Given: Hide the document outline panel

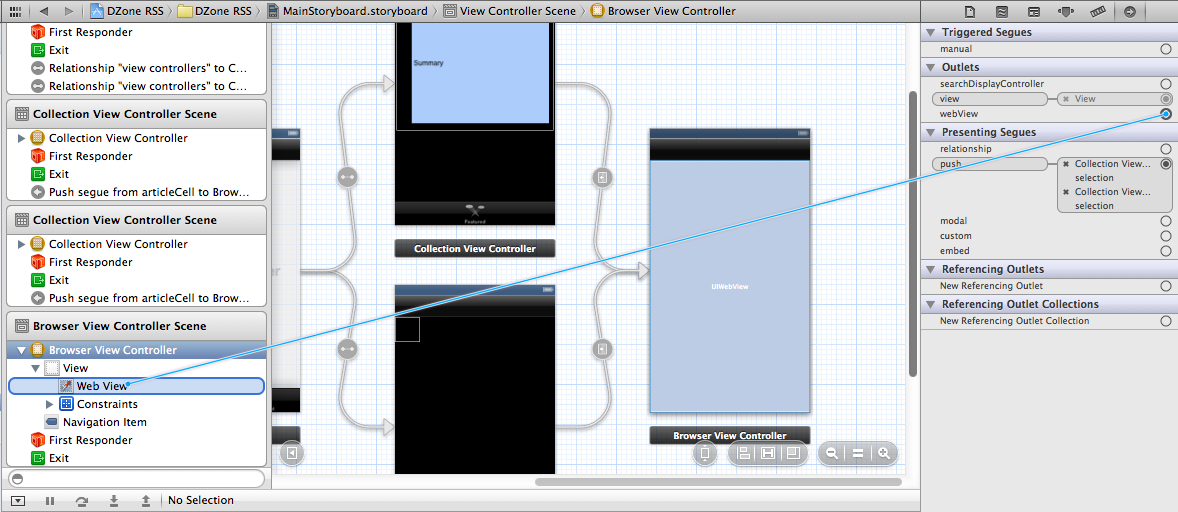Looking at the screenshot, I should [x=291, y=454].
